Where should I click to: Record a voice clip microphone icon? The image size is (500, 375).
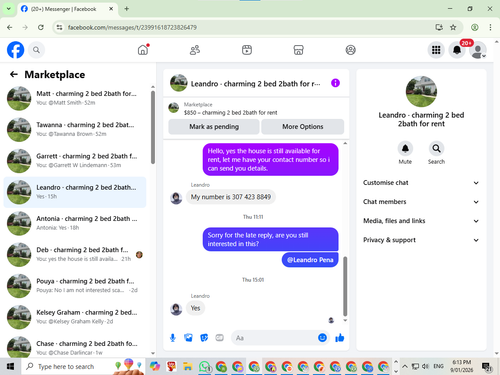173,338
